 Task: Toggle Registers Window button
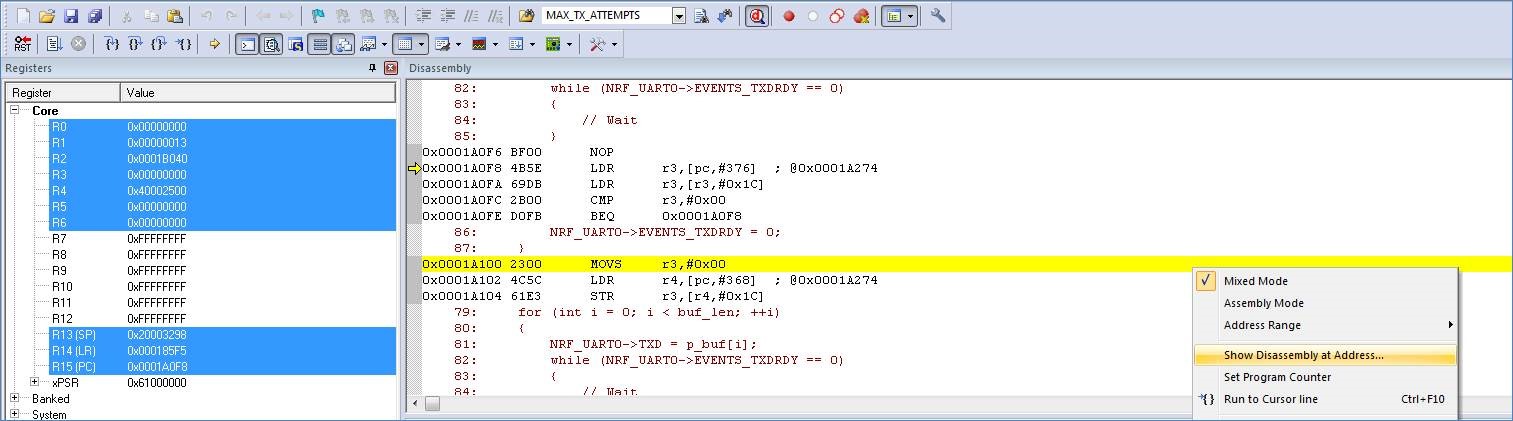(319, 44)
